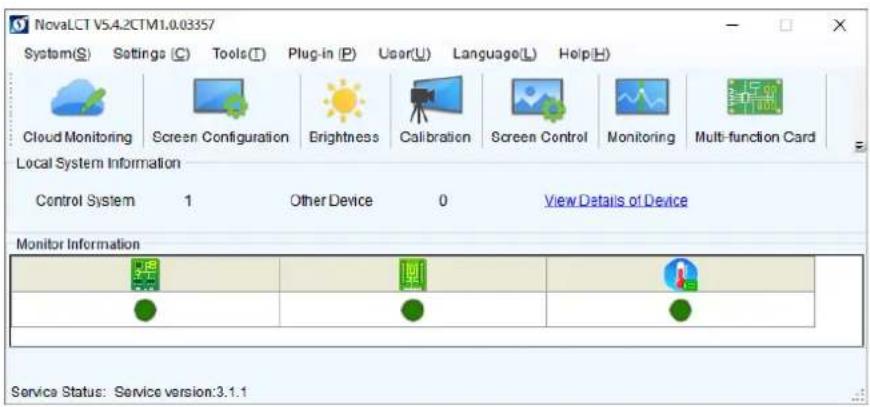The image size is (870, 407).
Task: Click the temperature green status dot
Action: coord(680,310)
